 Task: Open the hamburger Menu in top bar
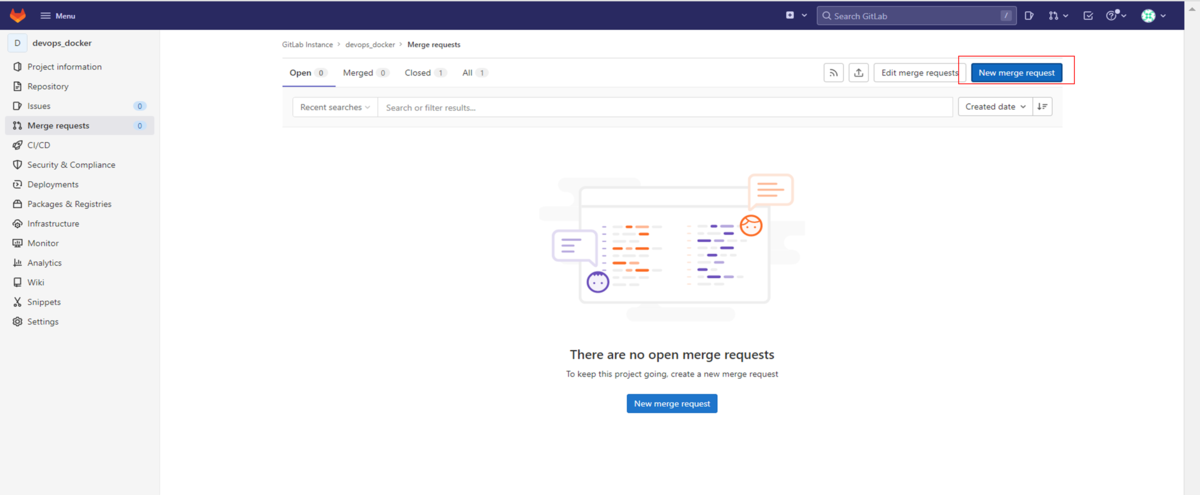point(57,16)
